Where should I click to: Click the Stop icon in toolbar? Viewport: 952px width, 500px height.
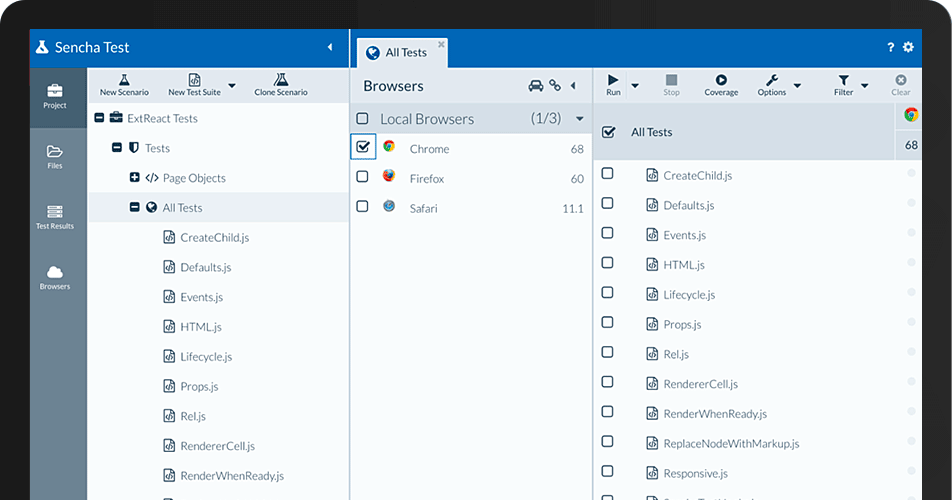tap(672, 79)
